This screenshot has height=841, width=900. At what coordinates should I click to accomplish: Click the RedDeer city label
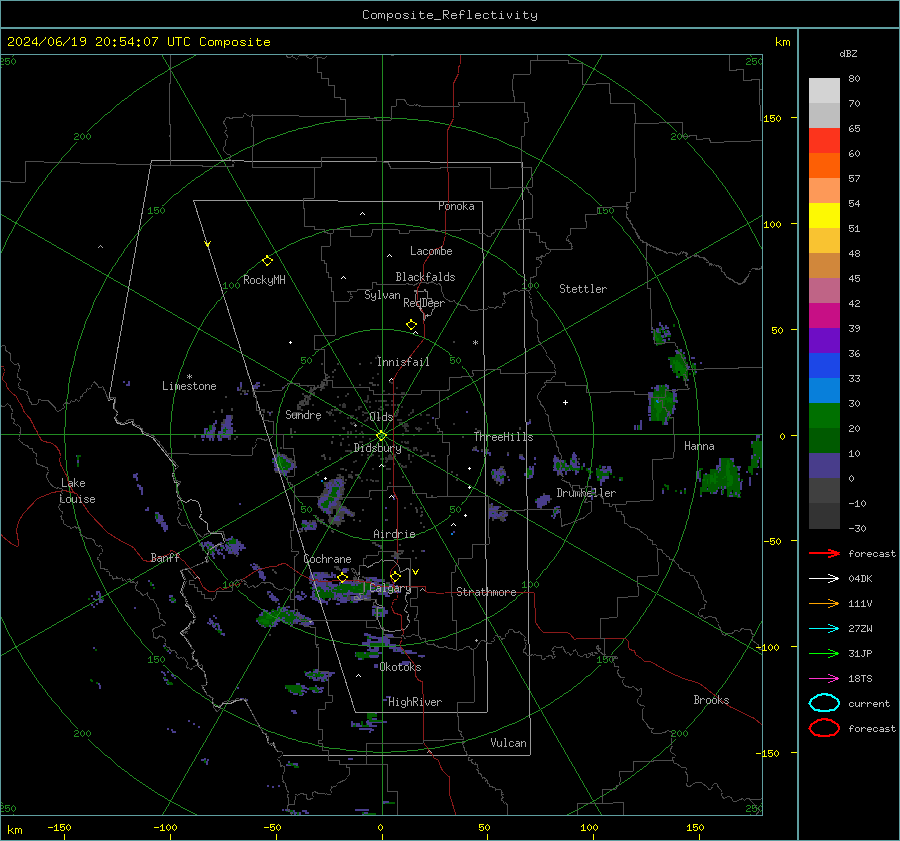(424, 303)
